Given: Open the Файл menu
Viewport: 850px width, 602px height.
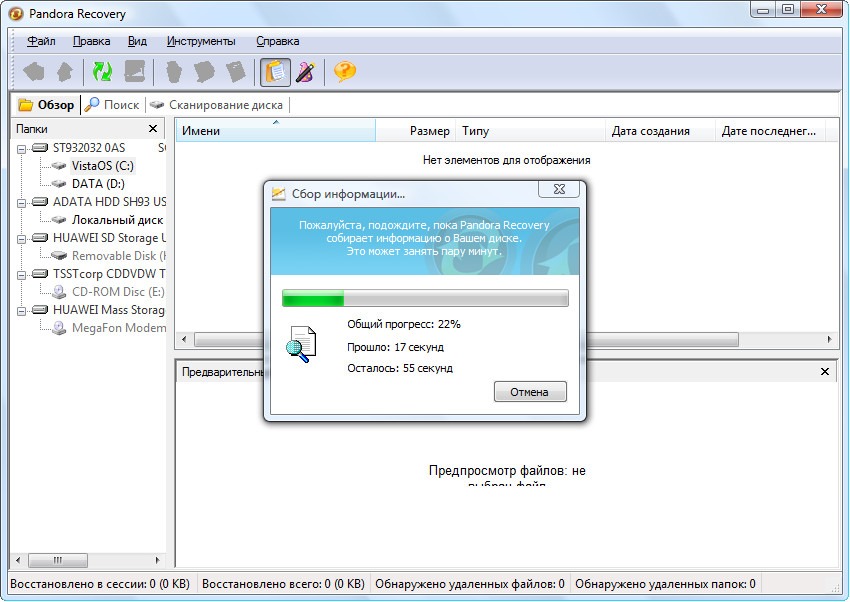Looking at the screenshot, I should [41, 41].
